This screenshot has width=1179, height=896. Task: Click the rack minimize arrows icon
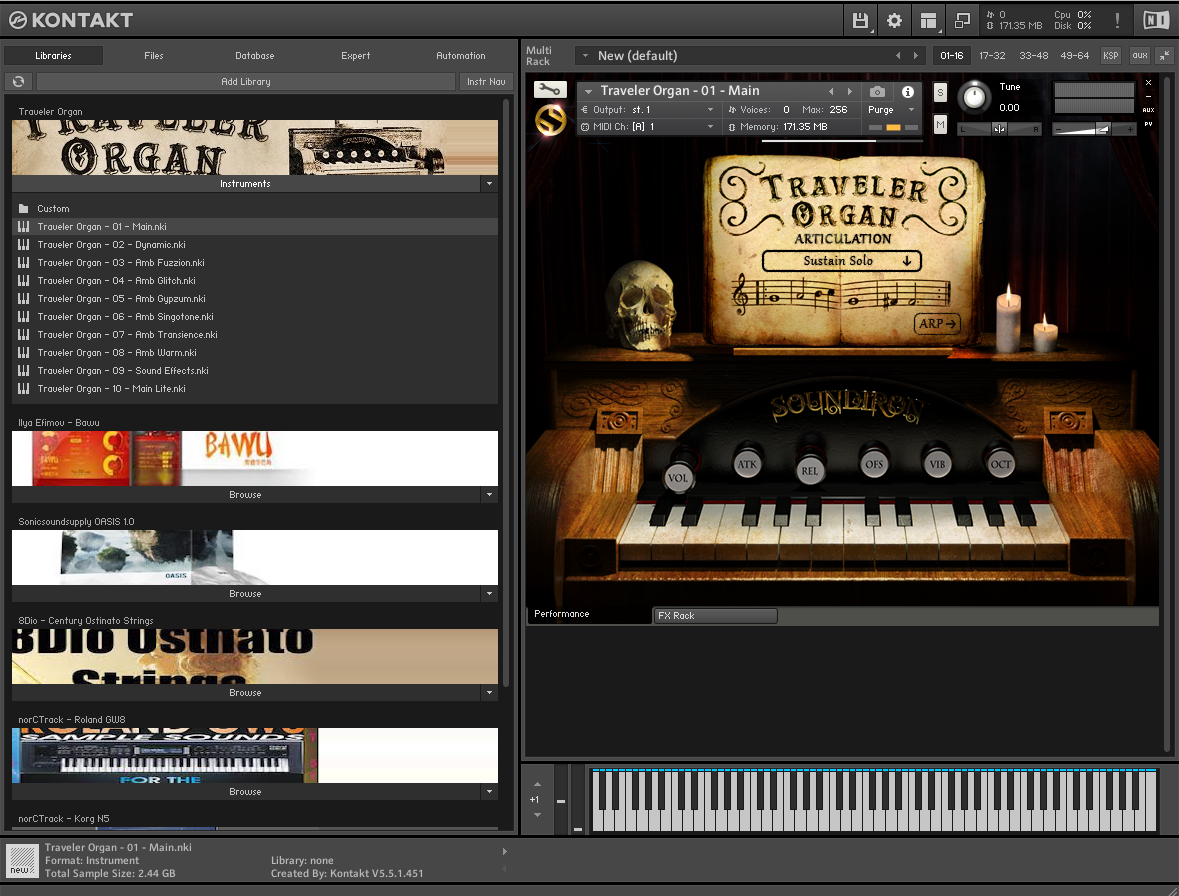click(1164, 56)
